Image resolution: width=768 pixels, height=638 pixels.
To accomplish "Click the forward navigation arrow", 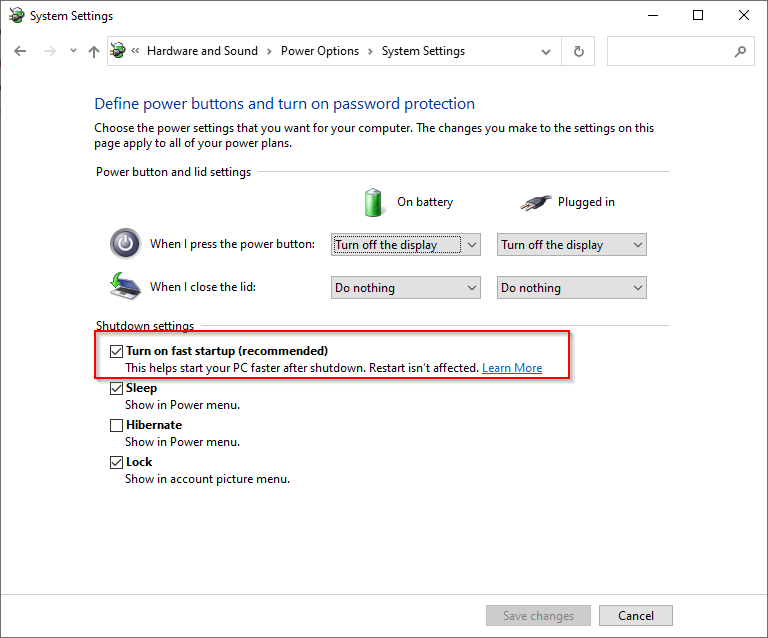I will pyautogui.click(x=49, y=51).
